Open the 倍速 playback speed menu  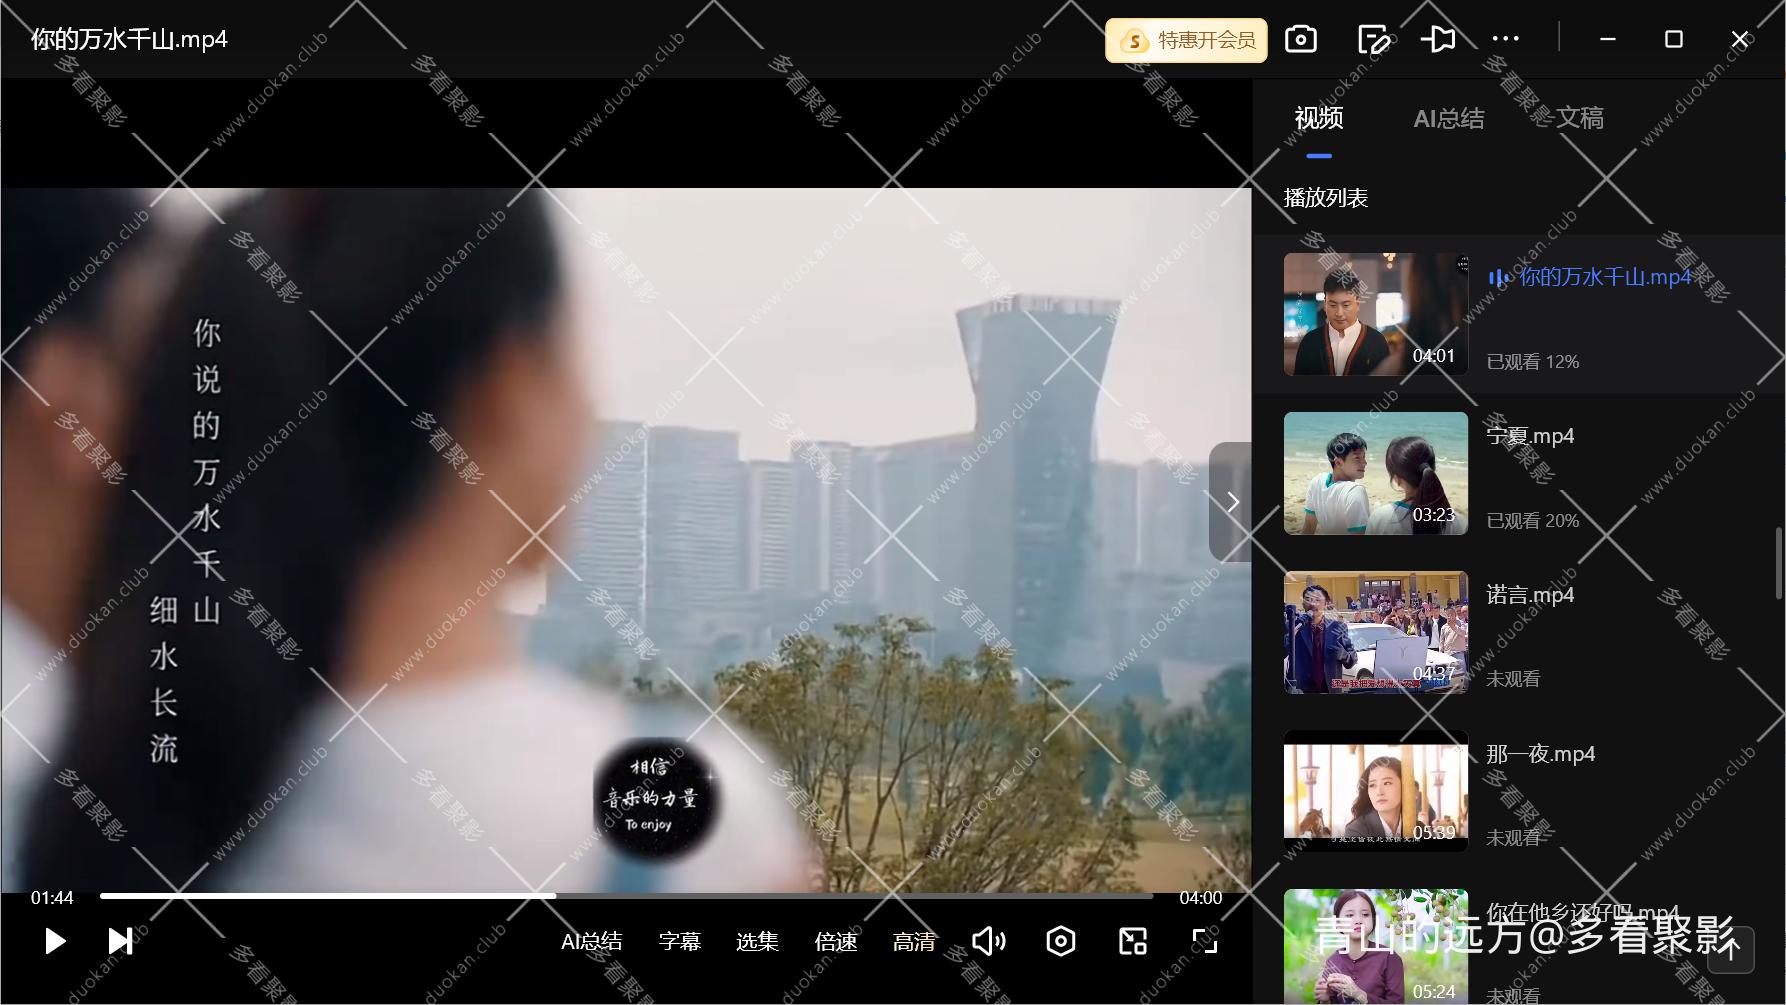835,941
